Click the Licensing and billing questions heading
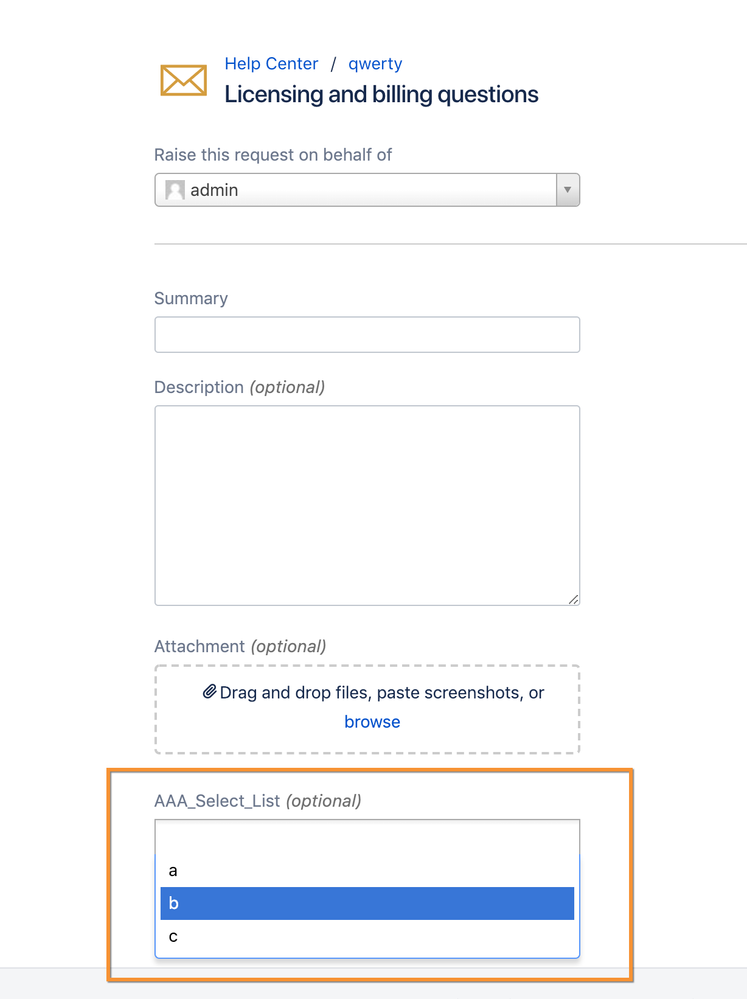The image size is (747, 999). pyautogui.click(x=382, y=94)
